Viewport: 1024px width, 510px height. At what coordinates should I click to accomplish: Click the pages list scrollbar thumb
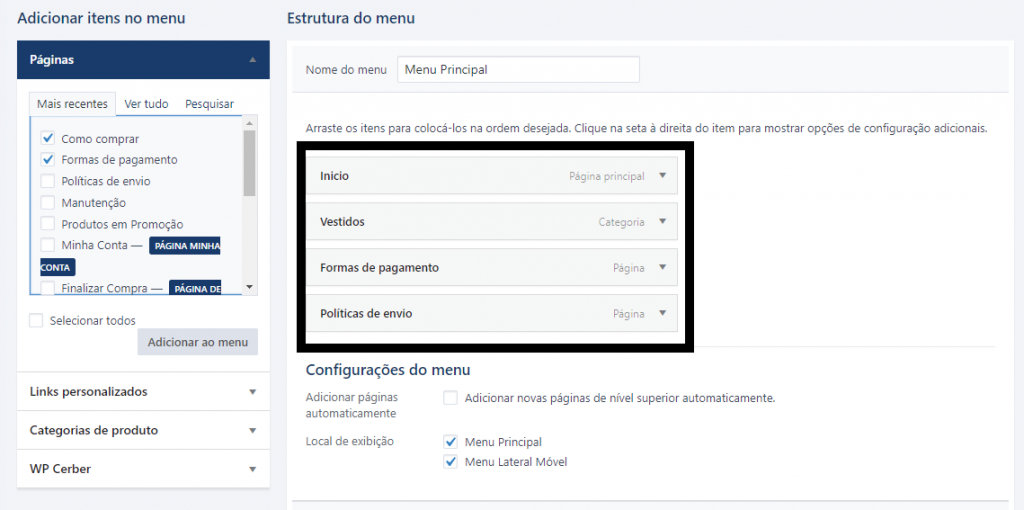(x=249, y=163)
